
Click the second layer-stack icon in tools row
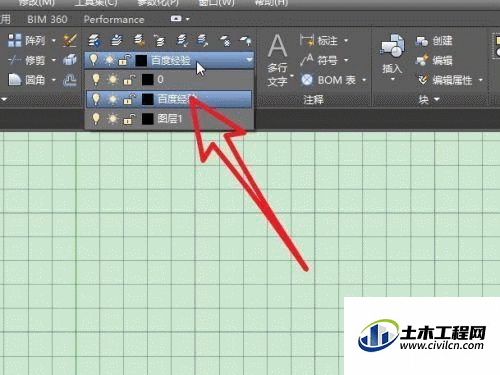[x=116, y=41]
